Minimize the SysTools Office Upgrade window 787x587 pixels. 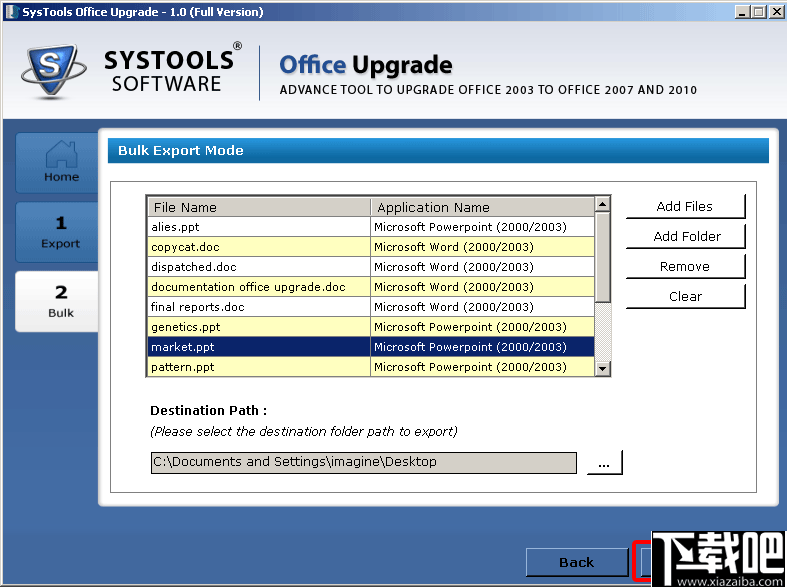pos(742,12)
